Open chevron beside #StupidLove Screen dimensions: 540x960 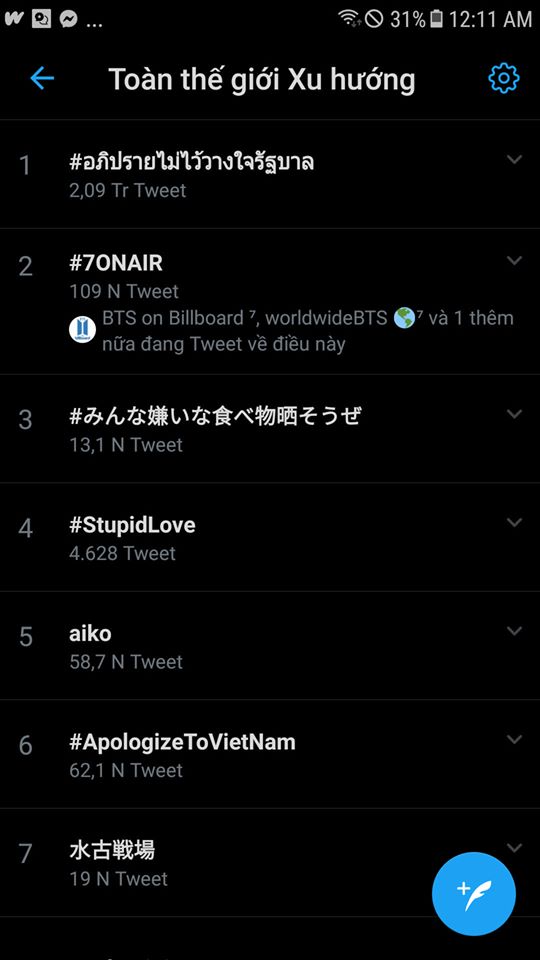[514, 522]
